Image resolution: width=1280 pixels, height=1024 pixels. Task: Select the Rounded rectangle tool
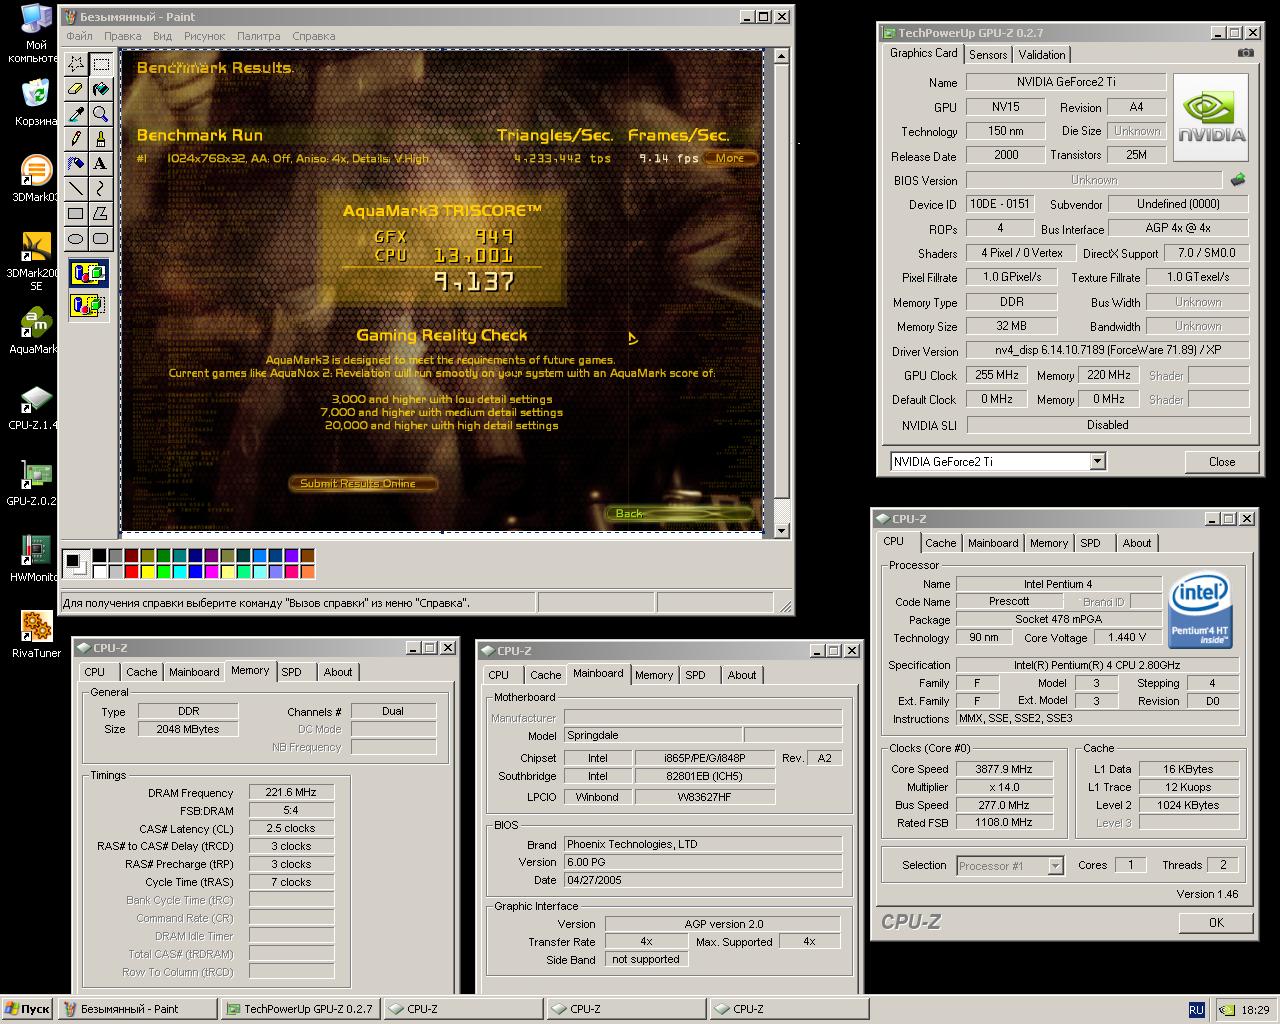pyautogui.click(x=101, y=239)
